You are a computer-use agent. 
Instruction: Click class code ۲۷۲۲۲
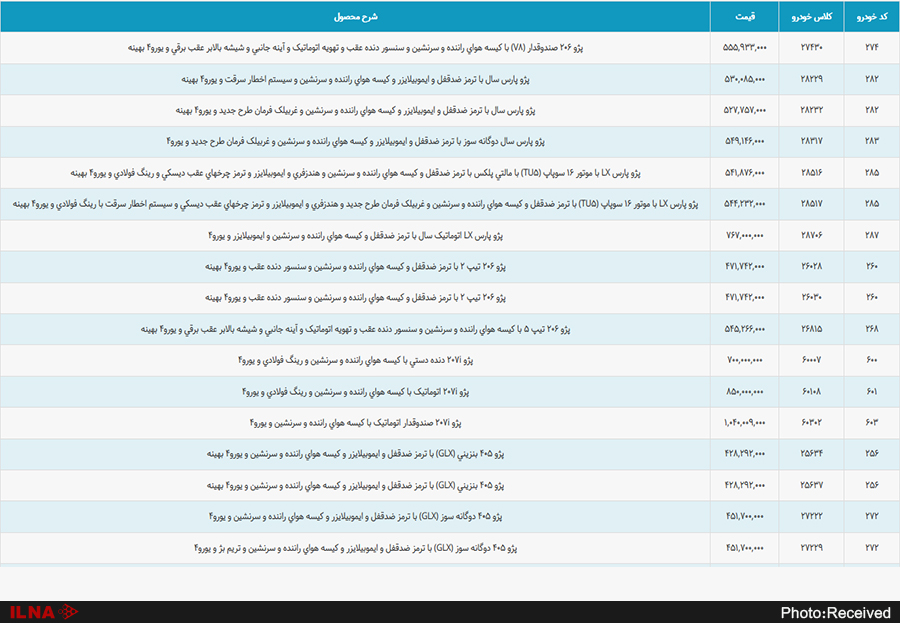tap(812, 516)
